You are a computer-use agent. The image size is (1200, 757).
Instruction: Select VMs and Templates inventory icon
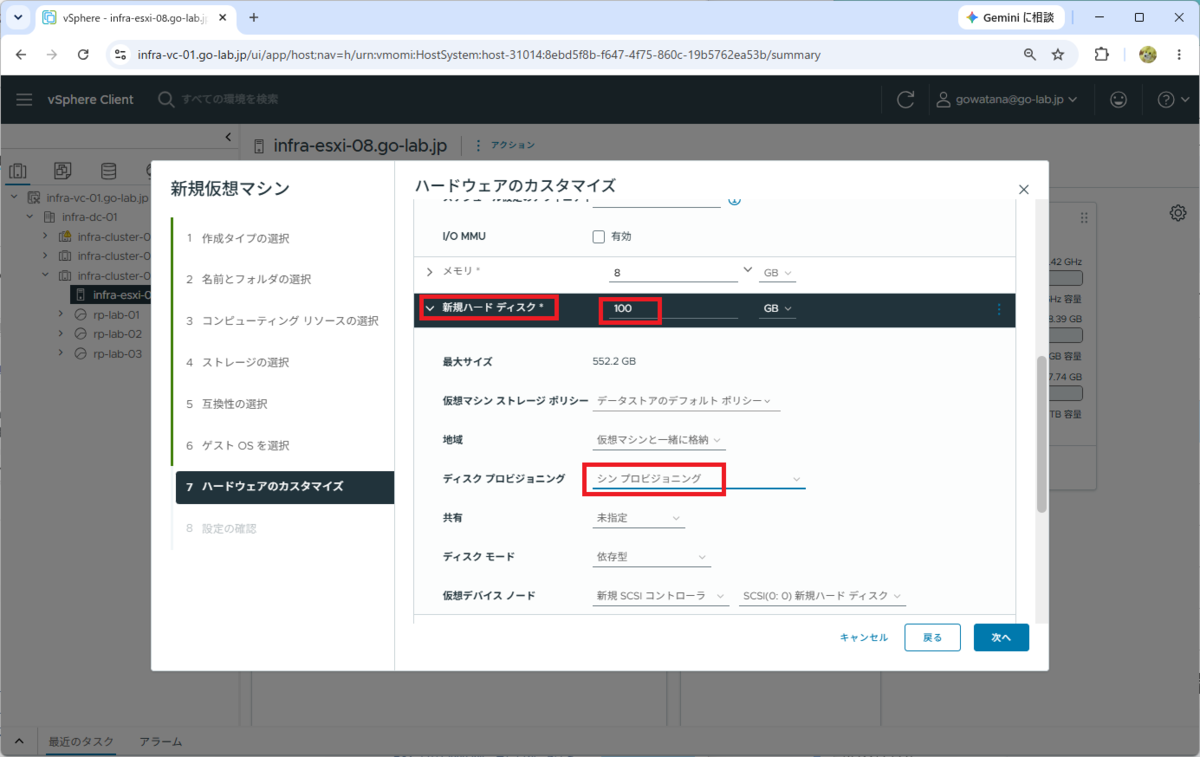pos(63,171)
